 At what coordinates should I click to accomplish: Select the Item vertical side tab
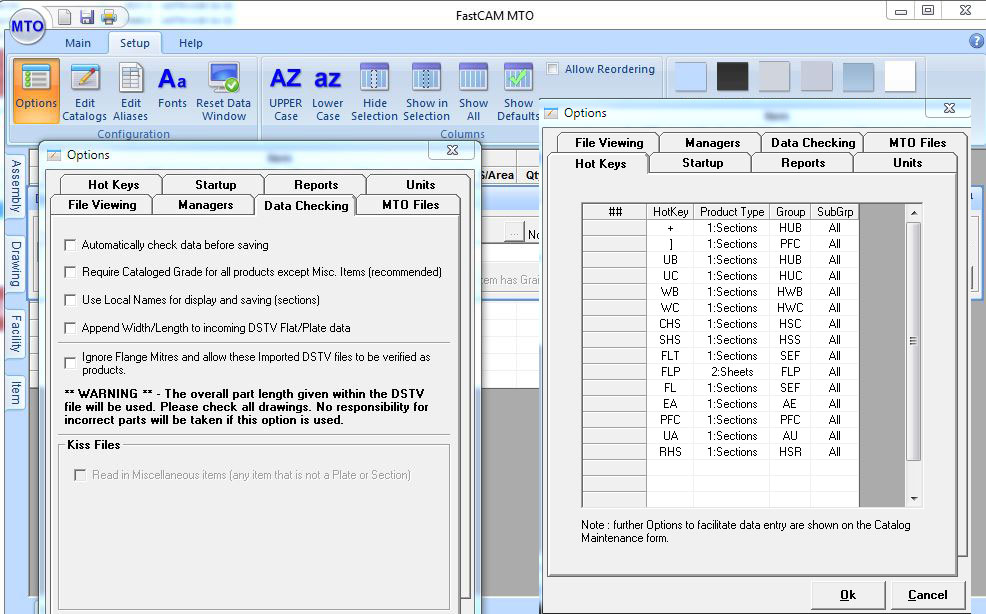16,392
